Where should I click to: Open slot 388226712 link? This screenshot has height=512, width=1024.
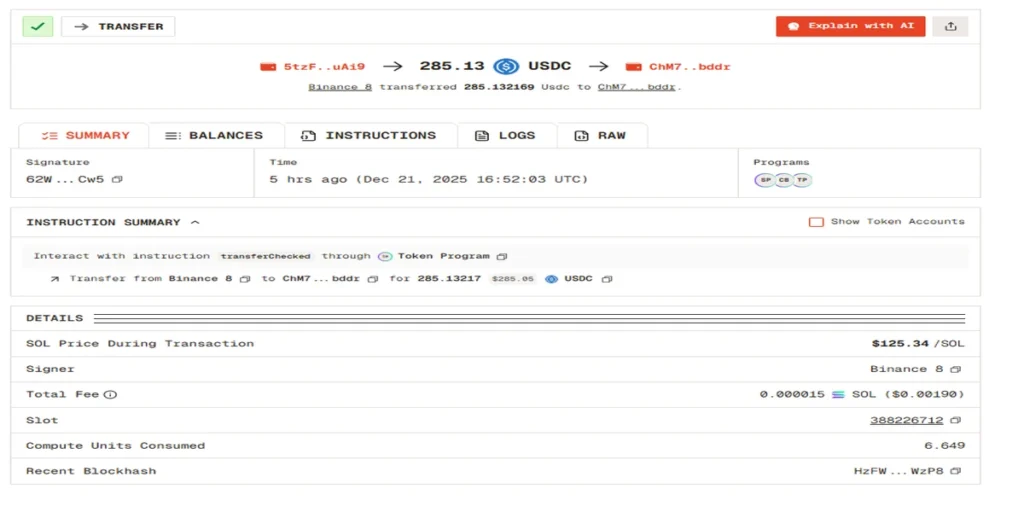[906, 420]
